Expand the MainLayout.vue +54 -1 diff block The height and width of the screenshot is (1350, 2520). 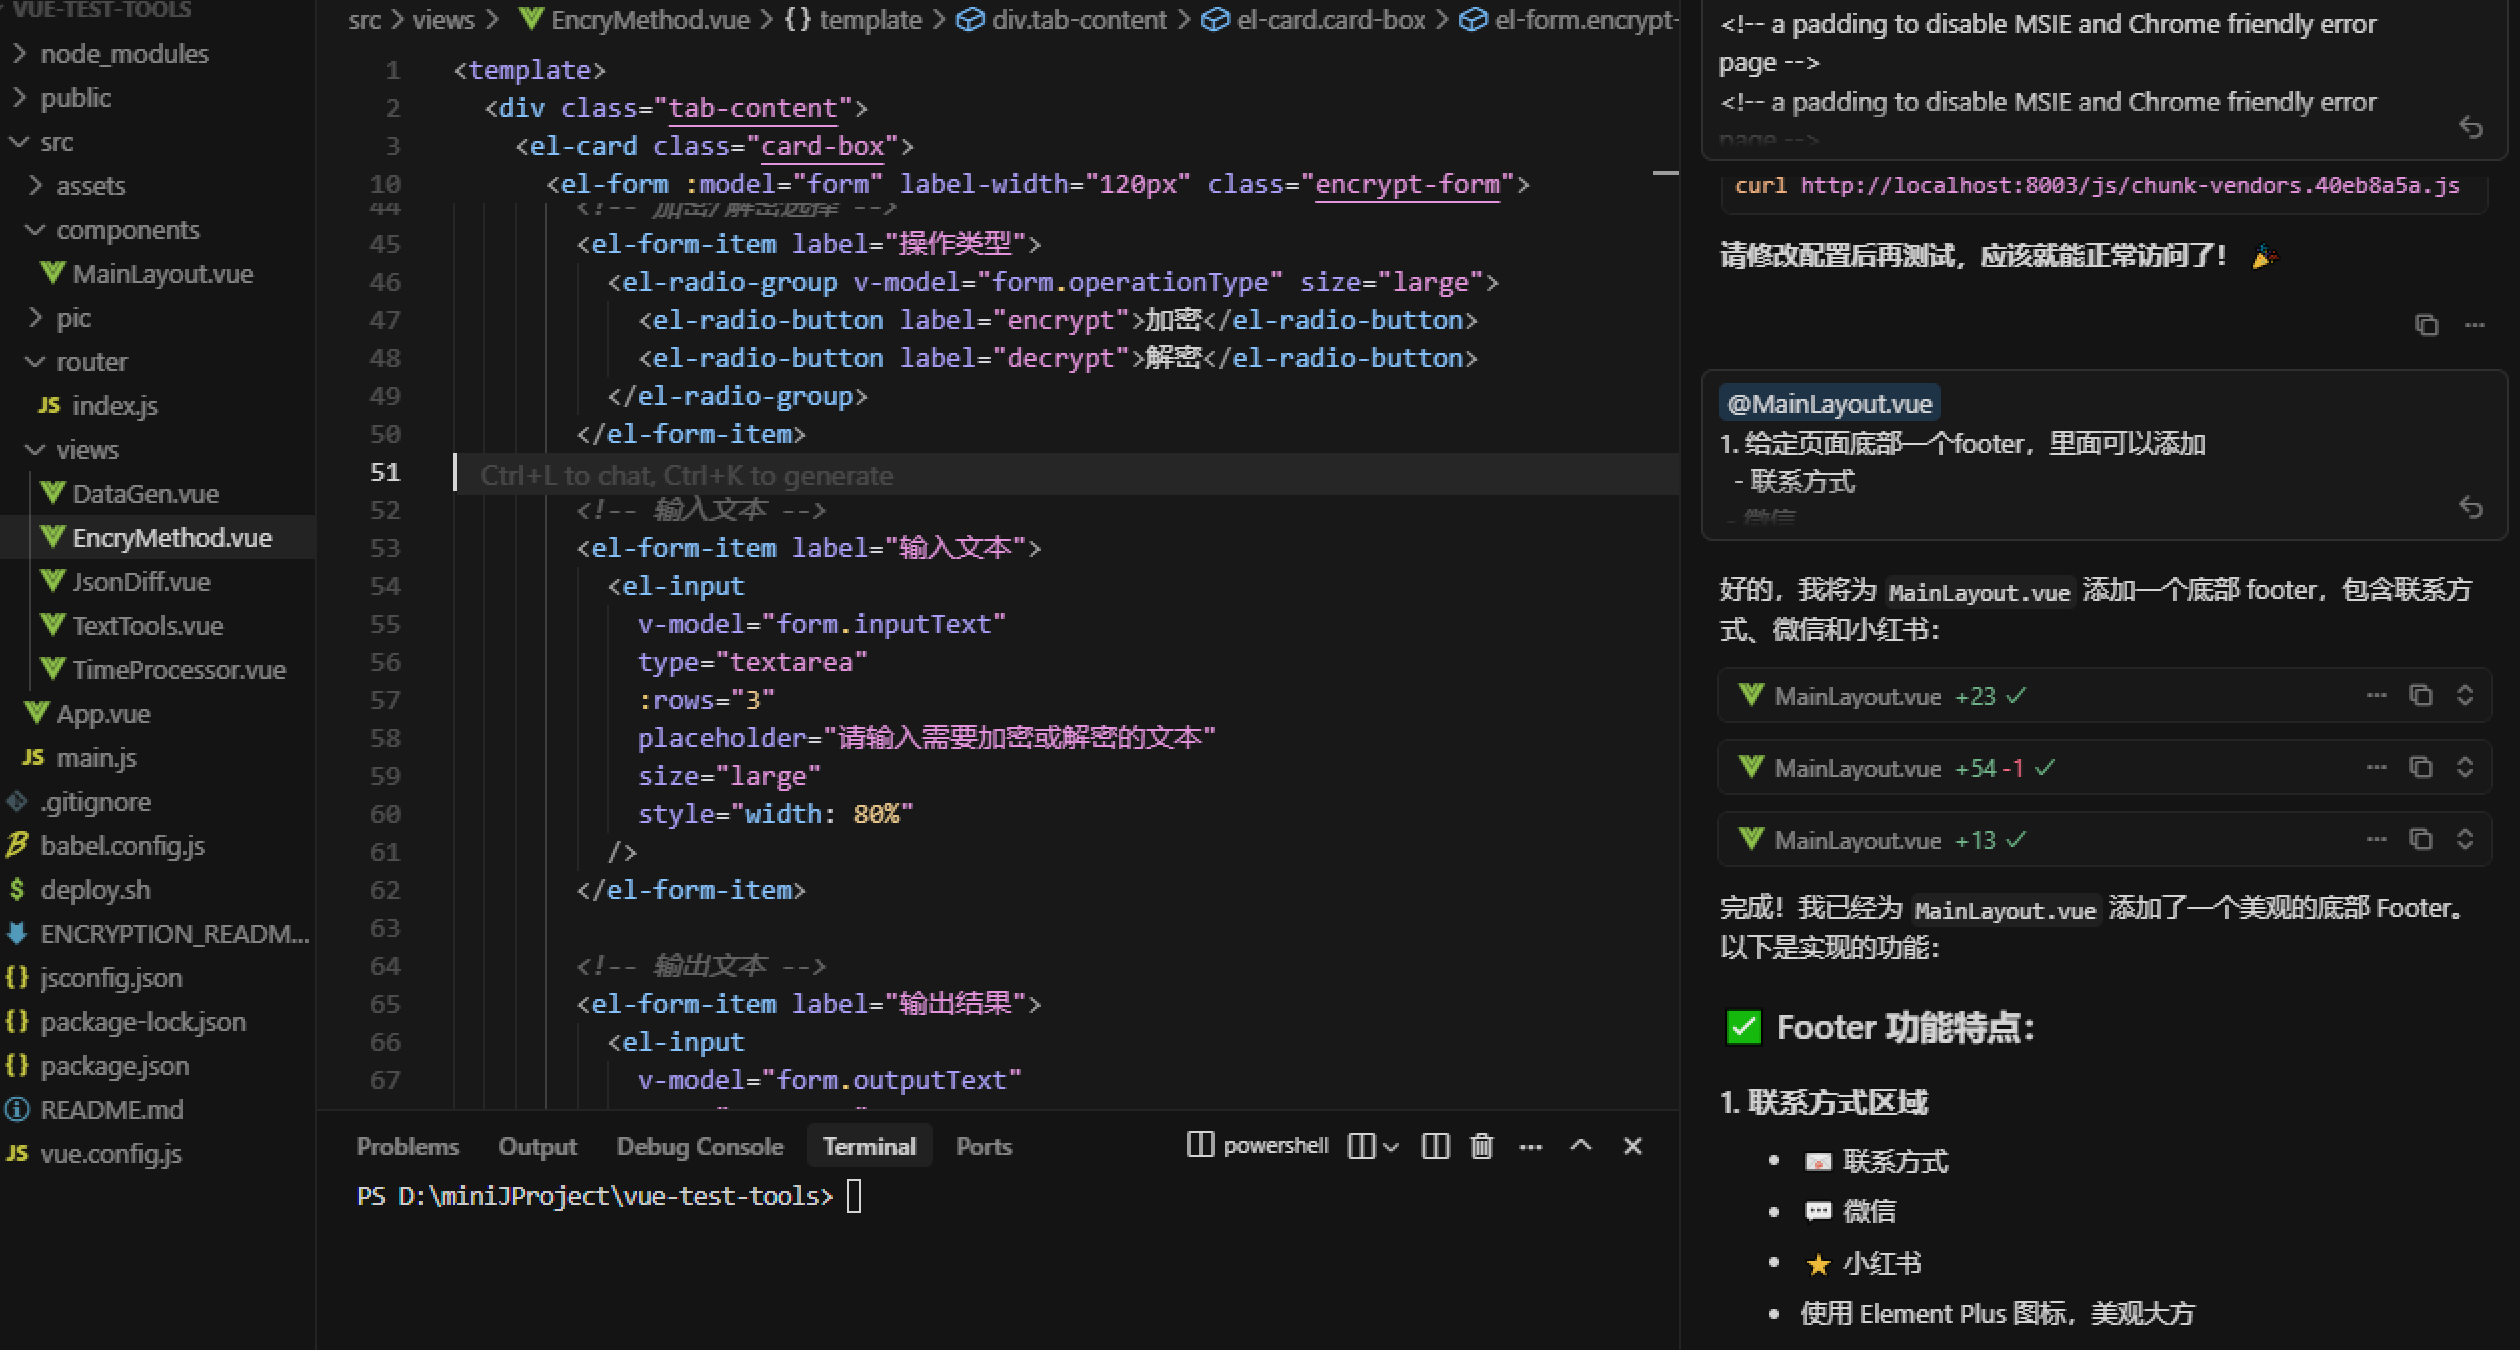[2465, 767]
